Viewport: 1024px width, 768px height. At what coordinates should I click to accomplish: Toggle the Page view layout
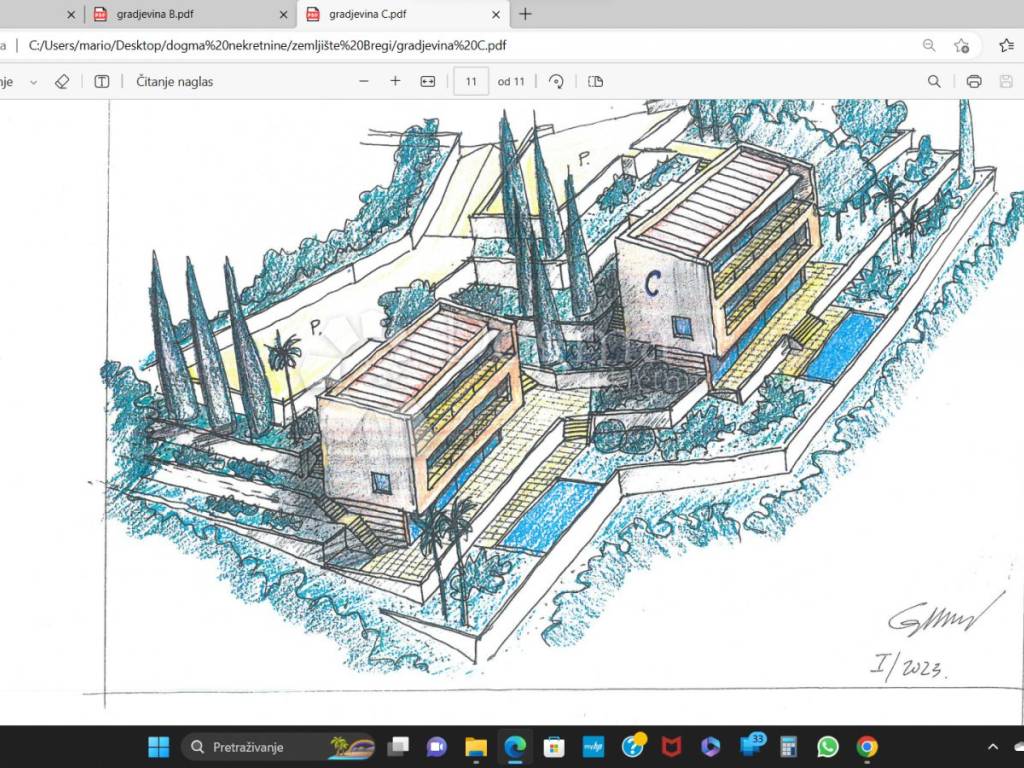[596, 82]
